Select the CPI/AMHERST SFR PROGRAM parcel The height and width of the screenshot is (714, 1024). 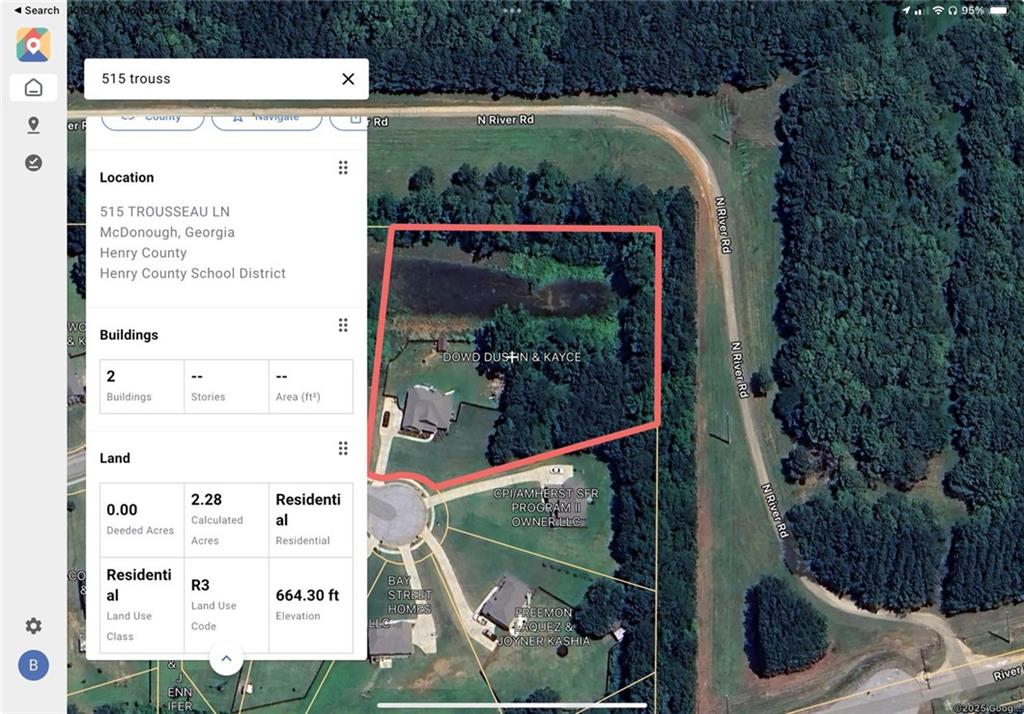[x=545, y=508]
